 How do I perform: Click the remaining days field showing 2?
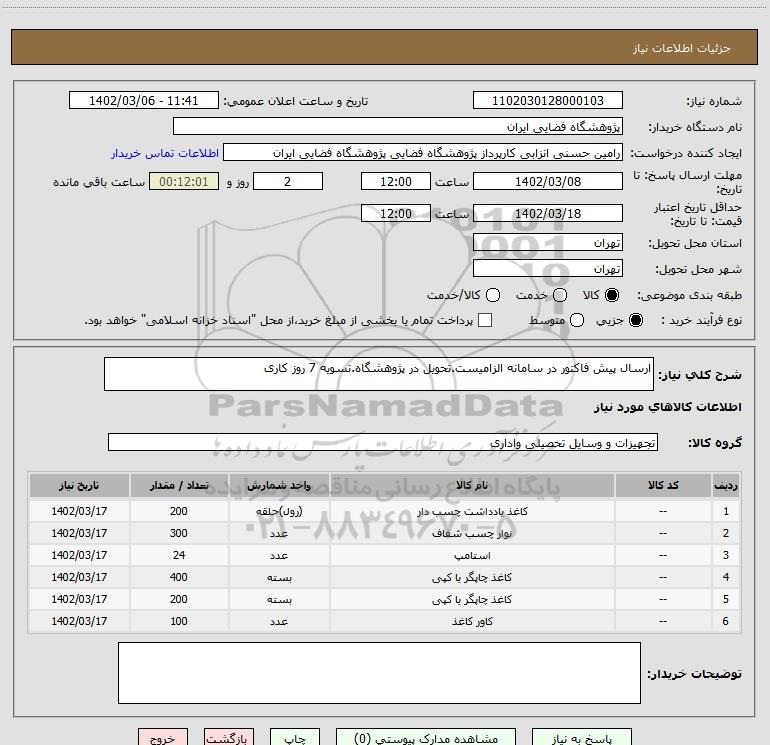click(288, 181)
